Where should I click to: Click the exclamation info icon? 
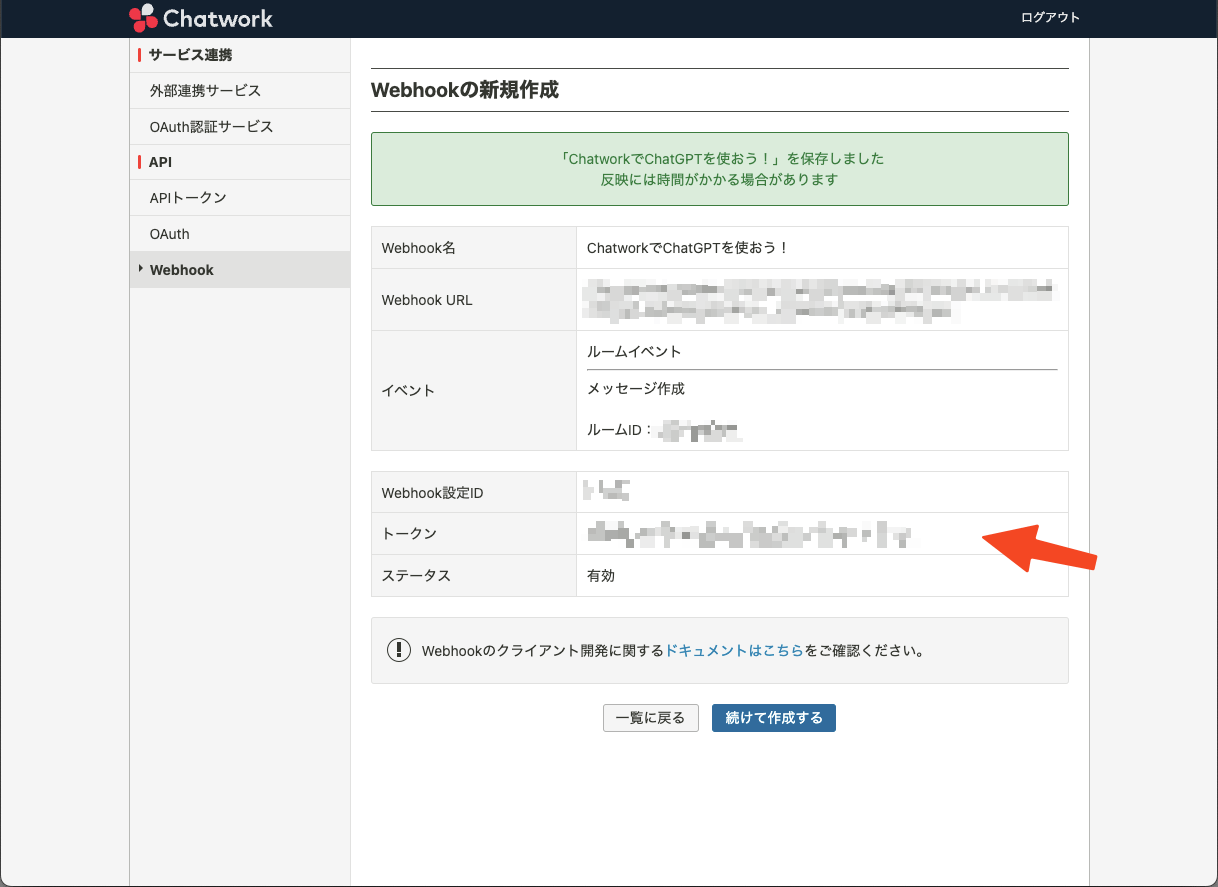point(399,650)
